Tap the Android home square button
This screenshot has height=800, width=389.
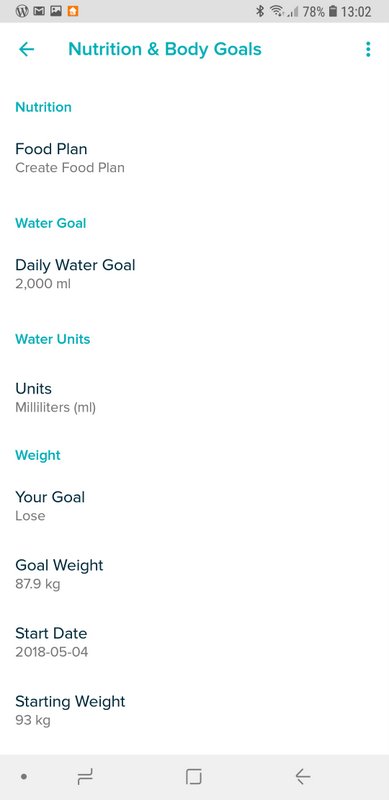[193, 777]
